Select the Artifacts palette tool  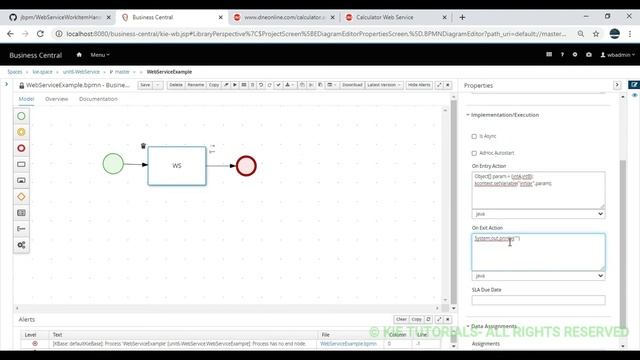click(21, 229)
